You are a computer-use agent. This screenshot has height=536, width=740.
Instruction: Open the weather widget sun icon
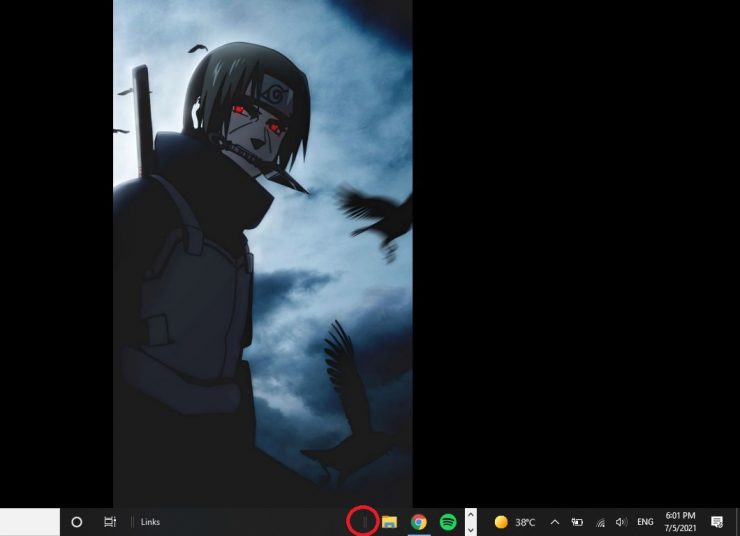pos(501,522)
